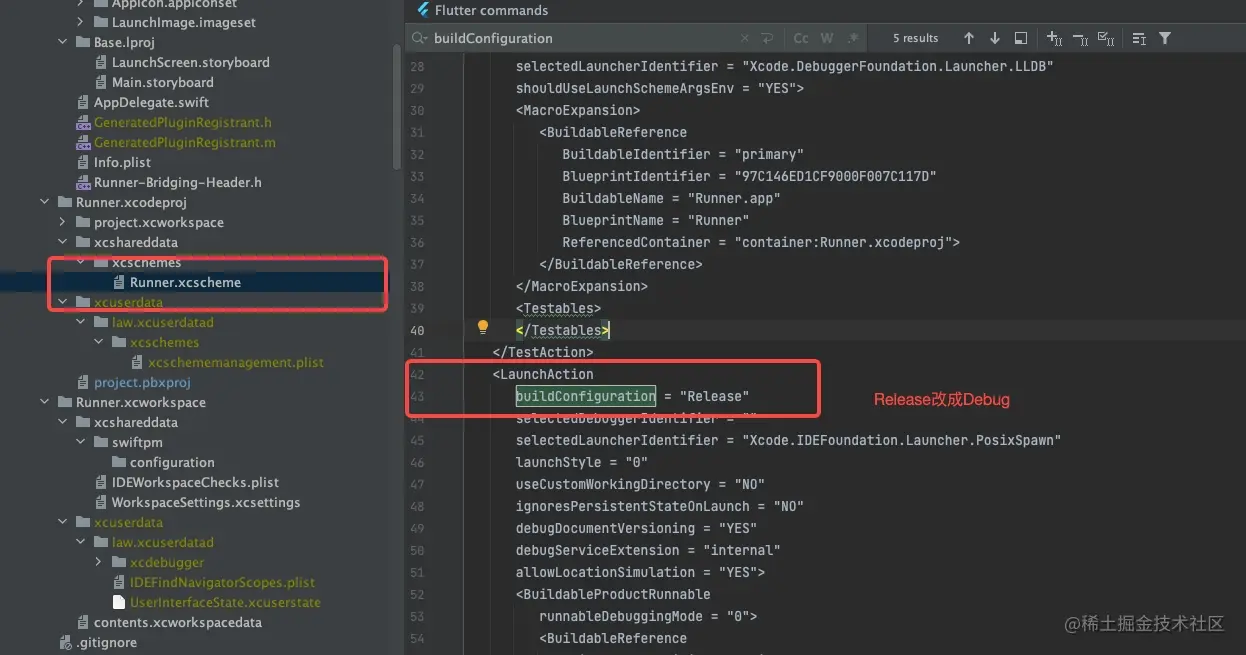This screenshot has width=1246, height=655.
Task: Click launchStyle = "0" line
Action: coord(582,462)
